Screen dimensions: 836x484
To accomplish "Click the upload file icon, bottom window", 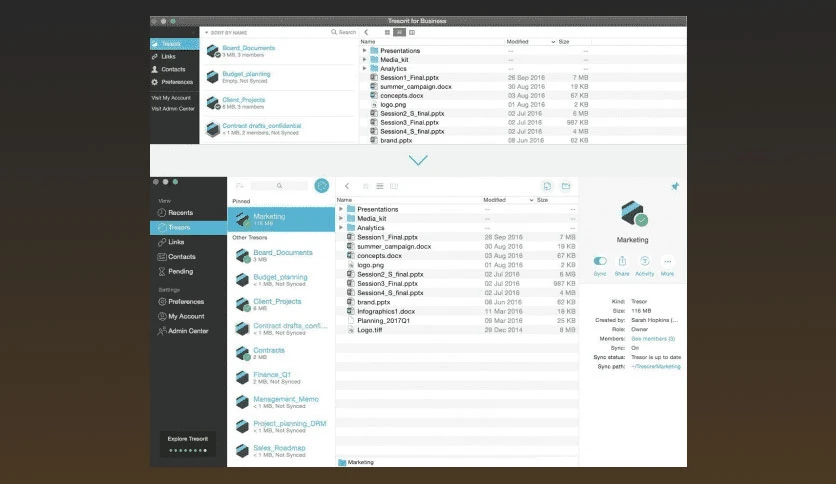I will 547,186.
